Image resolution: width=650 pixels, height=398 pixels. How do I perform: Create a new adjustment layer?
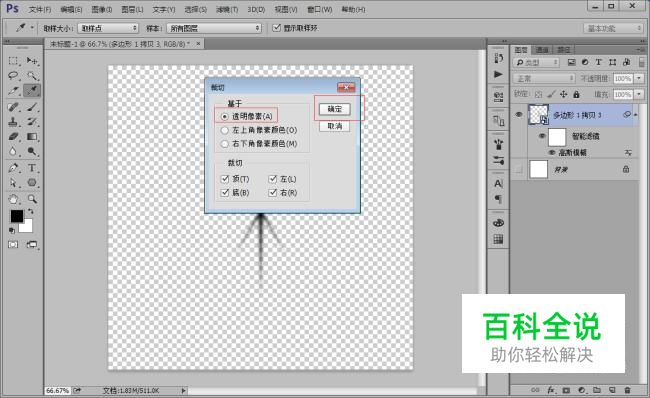[582, 390]
